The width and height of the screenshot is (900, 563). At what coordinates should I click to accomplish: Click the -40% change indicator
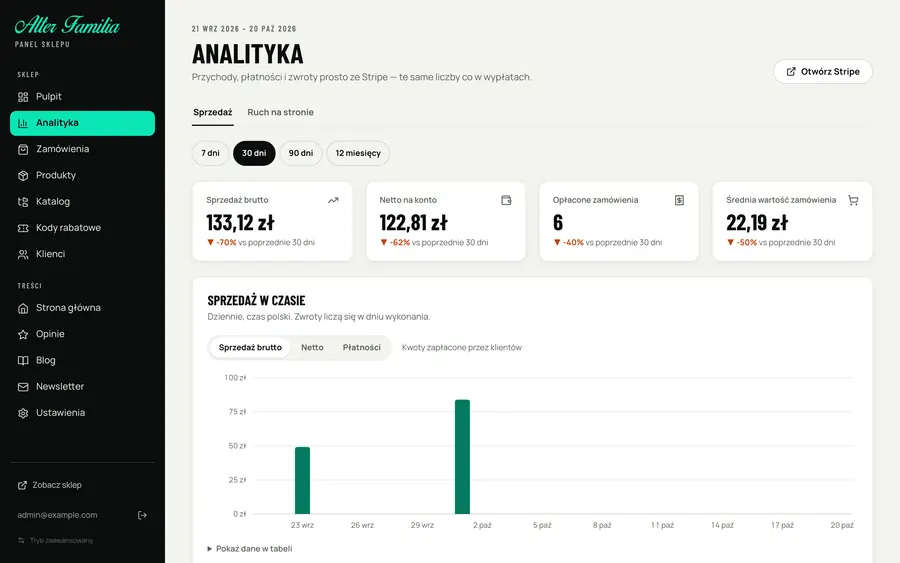coord(568,243)
